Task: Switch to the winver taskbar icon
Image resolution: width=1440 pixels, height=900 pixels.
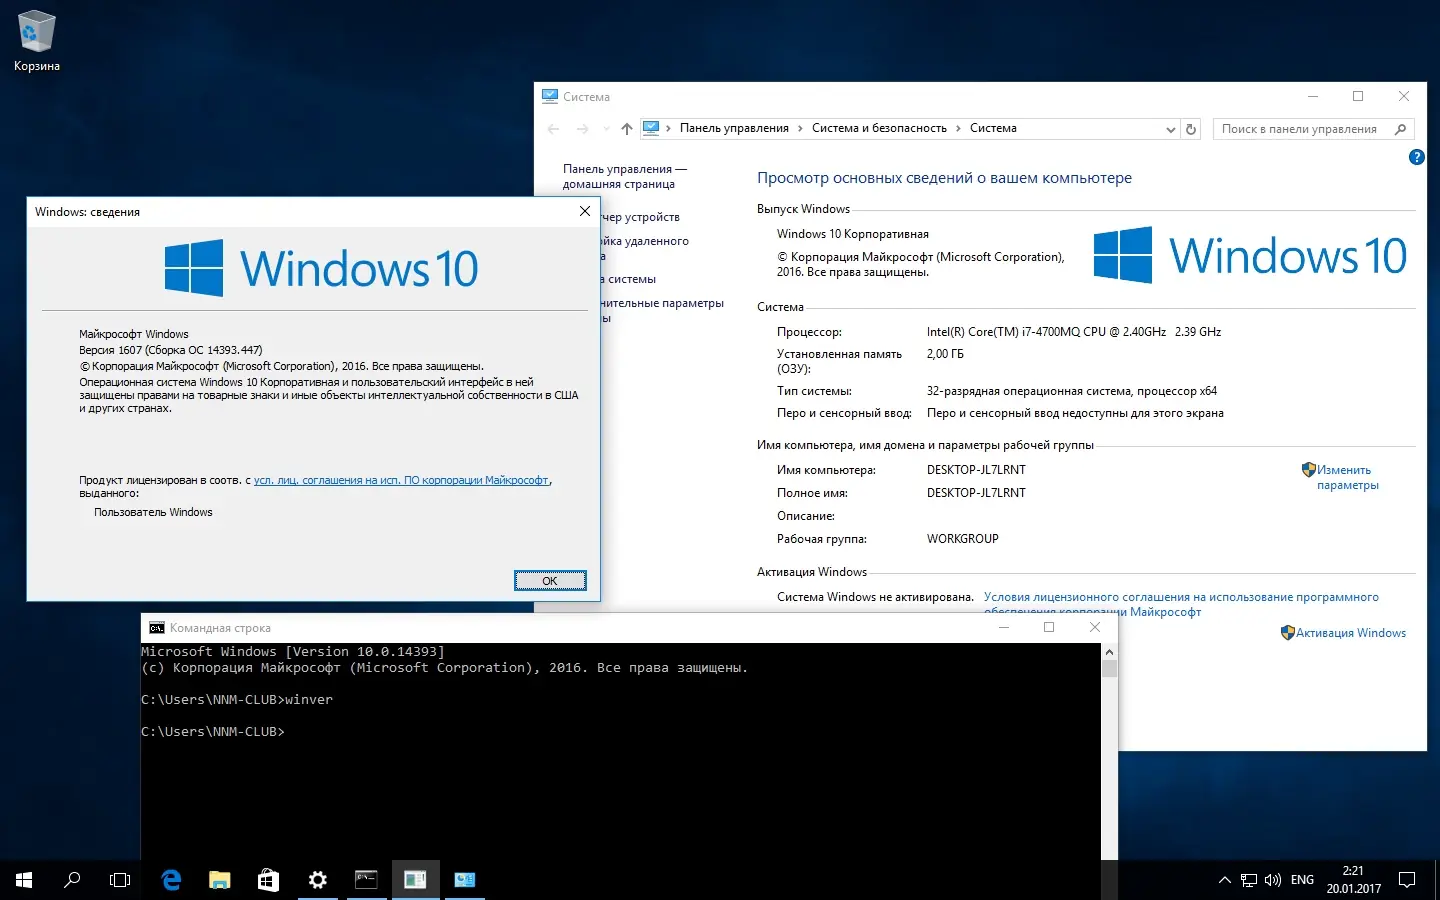Action: click(x=415, y=880)
